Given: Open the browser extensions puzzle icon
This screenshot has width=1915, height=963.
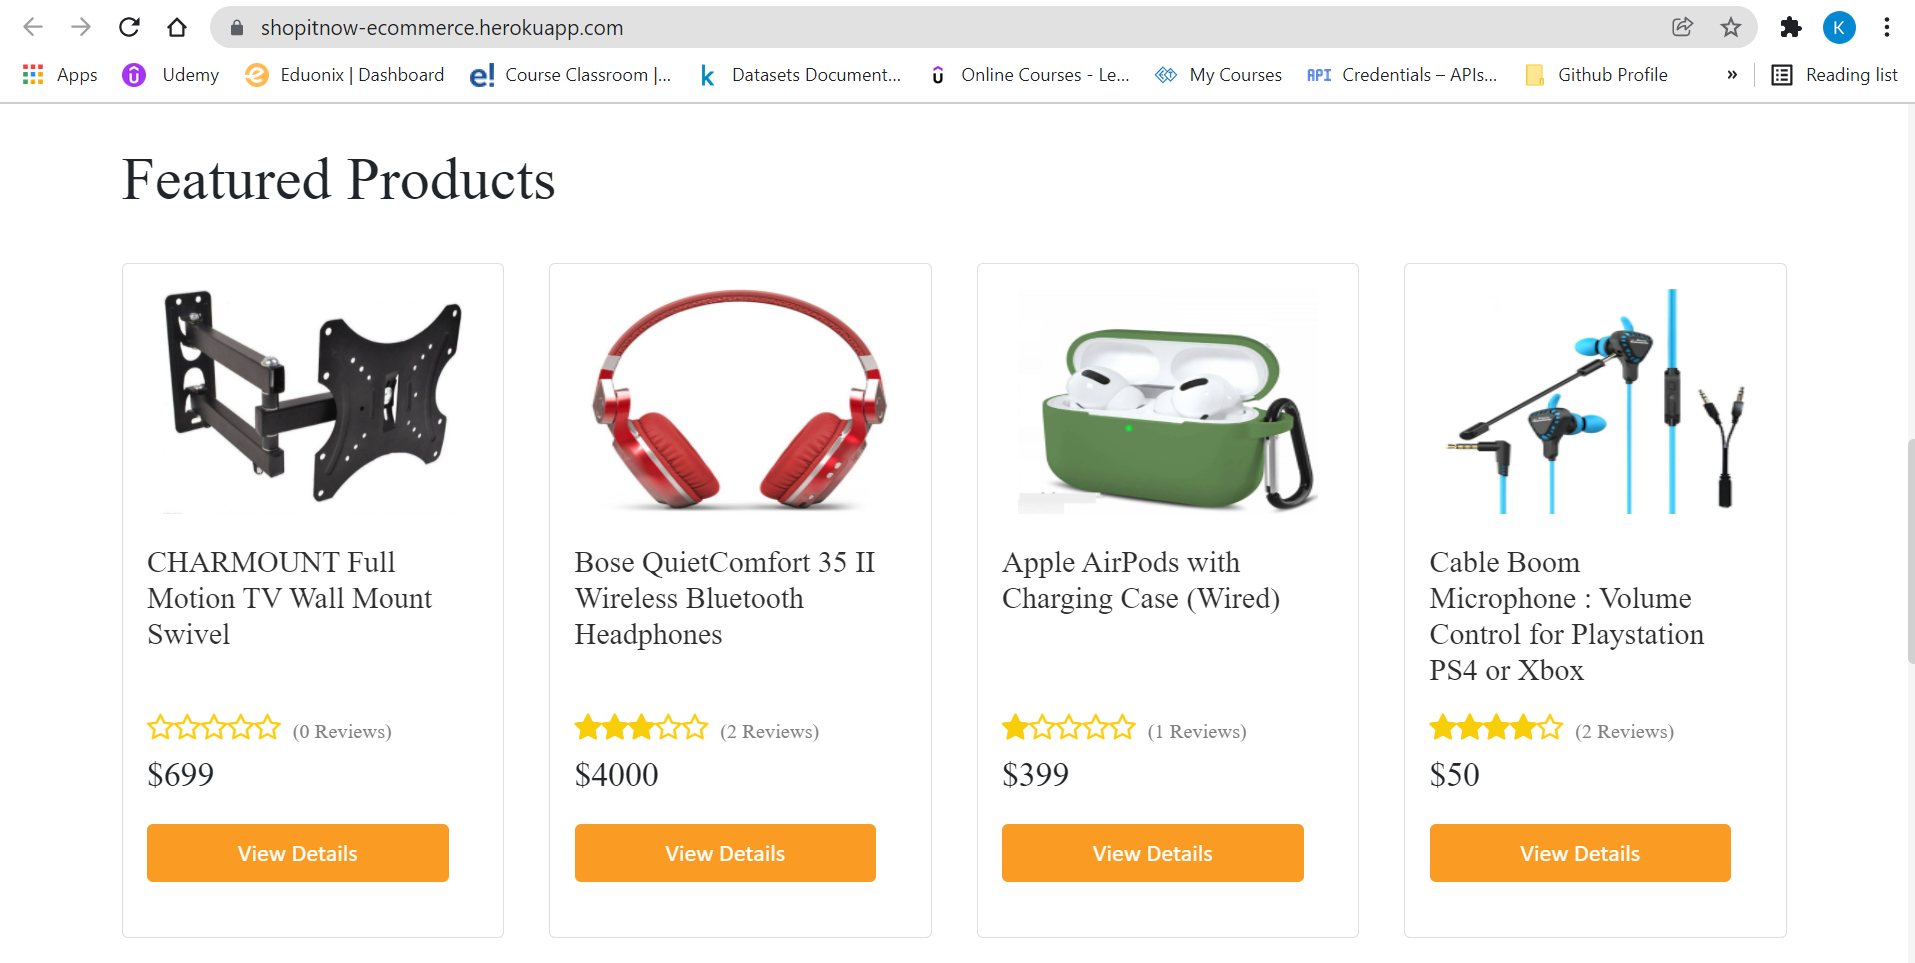Looking at the screenshot, I should pyautogui.click(x=1791, y=27).
